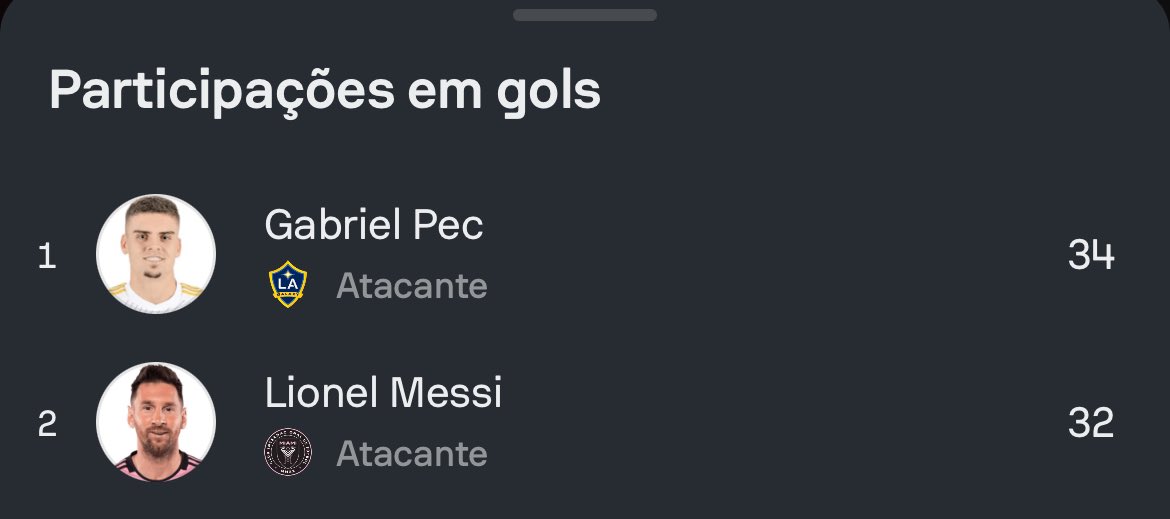The image size is (1170, 519).
Task: Tap the drag handle at the sheet top
Action: 585,15
